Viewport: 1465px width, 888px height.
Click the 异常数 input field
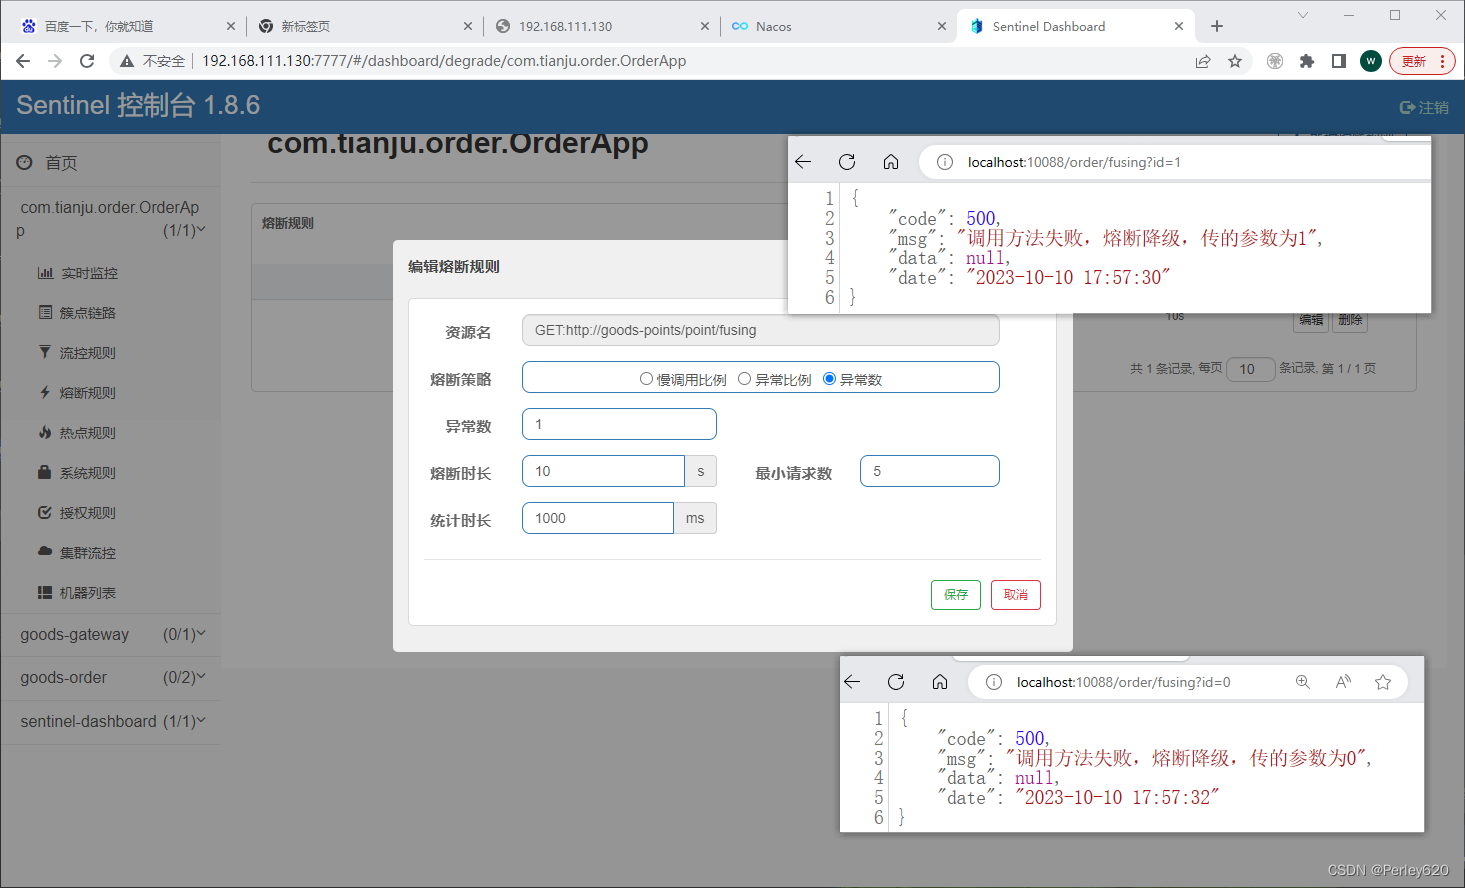(619, 424)
